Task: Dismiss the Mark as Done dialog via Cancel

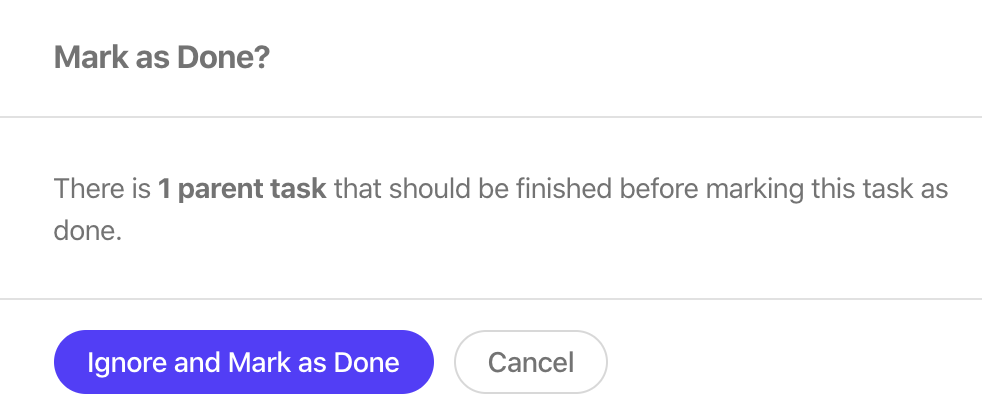Action: [x=530, y=362]
